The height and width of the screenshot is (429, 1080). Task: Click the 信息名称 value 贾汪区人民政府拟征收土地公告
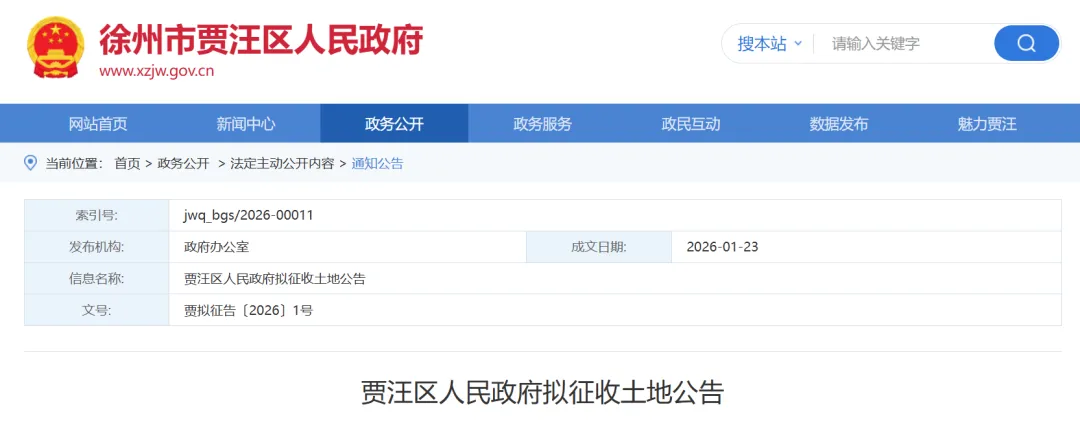click(274, 279)
